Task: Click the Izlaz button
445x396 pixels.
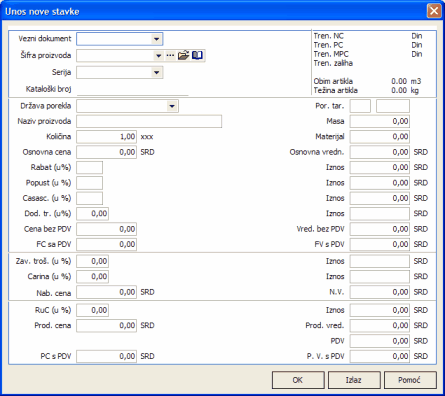Action: [354, 380]
